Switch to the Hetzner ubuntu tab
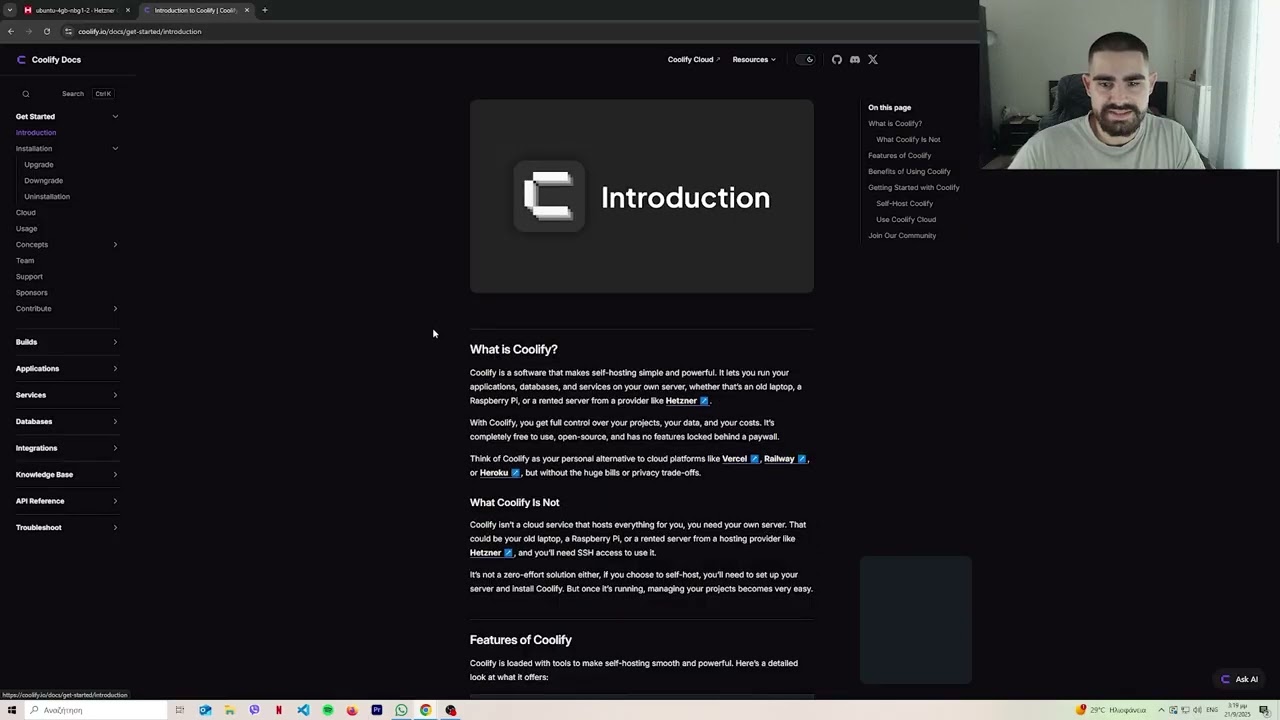The image size is (1280, 720). point(76,10)
